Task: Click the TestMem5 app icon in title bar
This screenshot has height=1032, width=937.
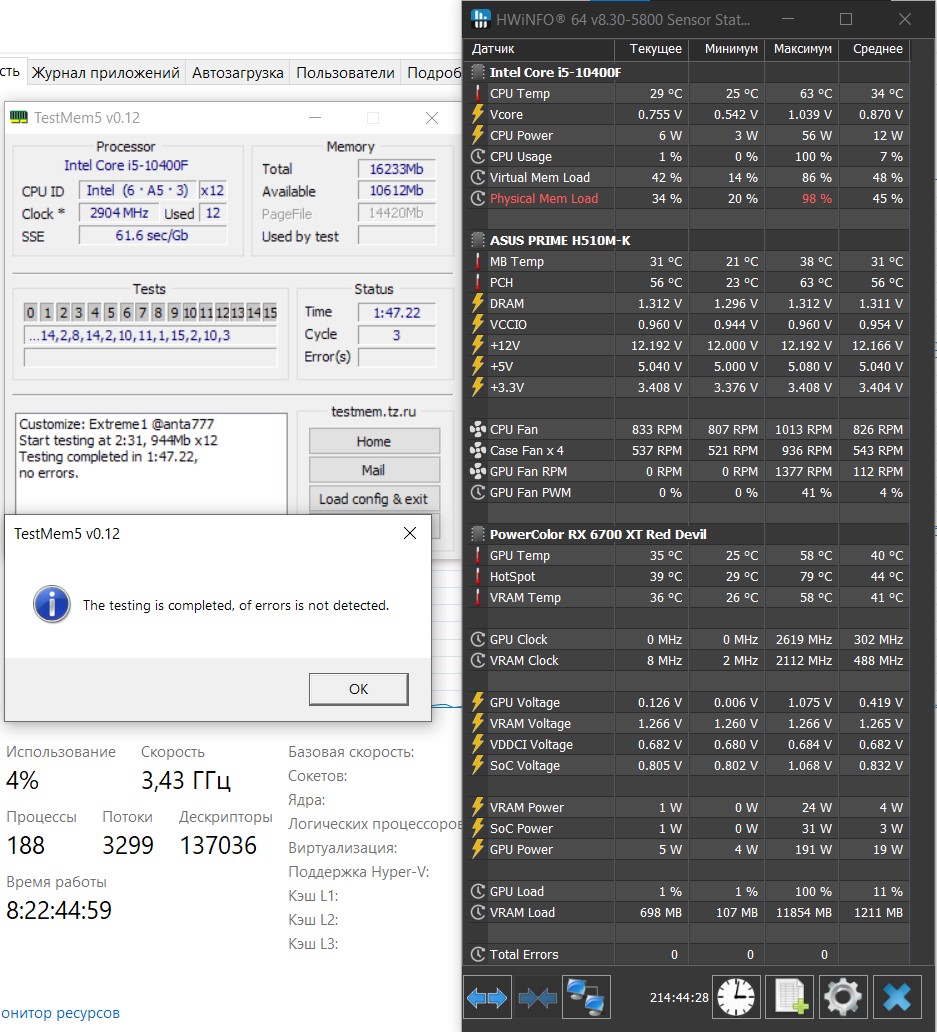Action: [x=18, y=118]
